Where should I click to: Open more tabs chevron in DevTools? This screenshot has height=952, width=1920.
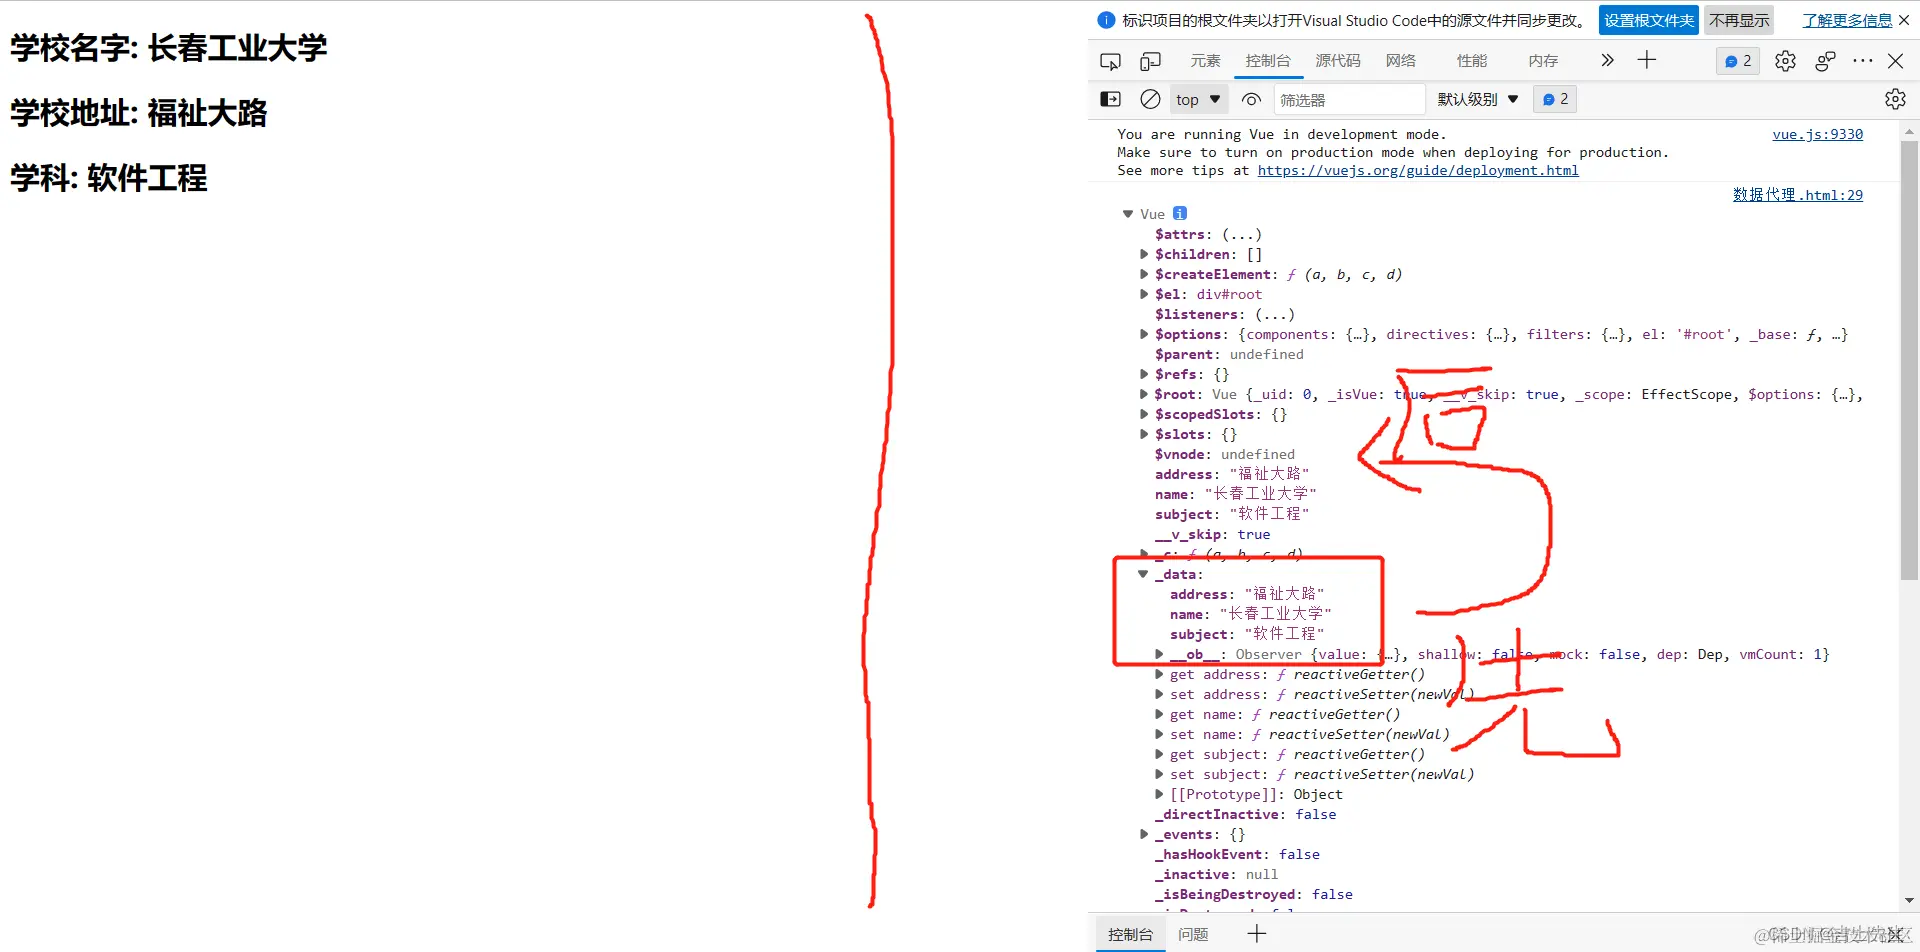coord(1607,60)
